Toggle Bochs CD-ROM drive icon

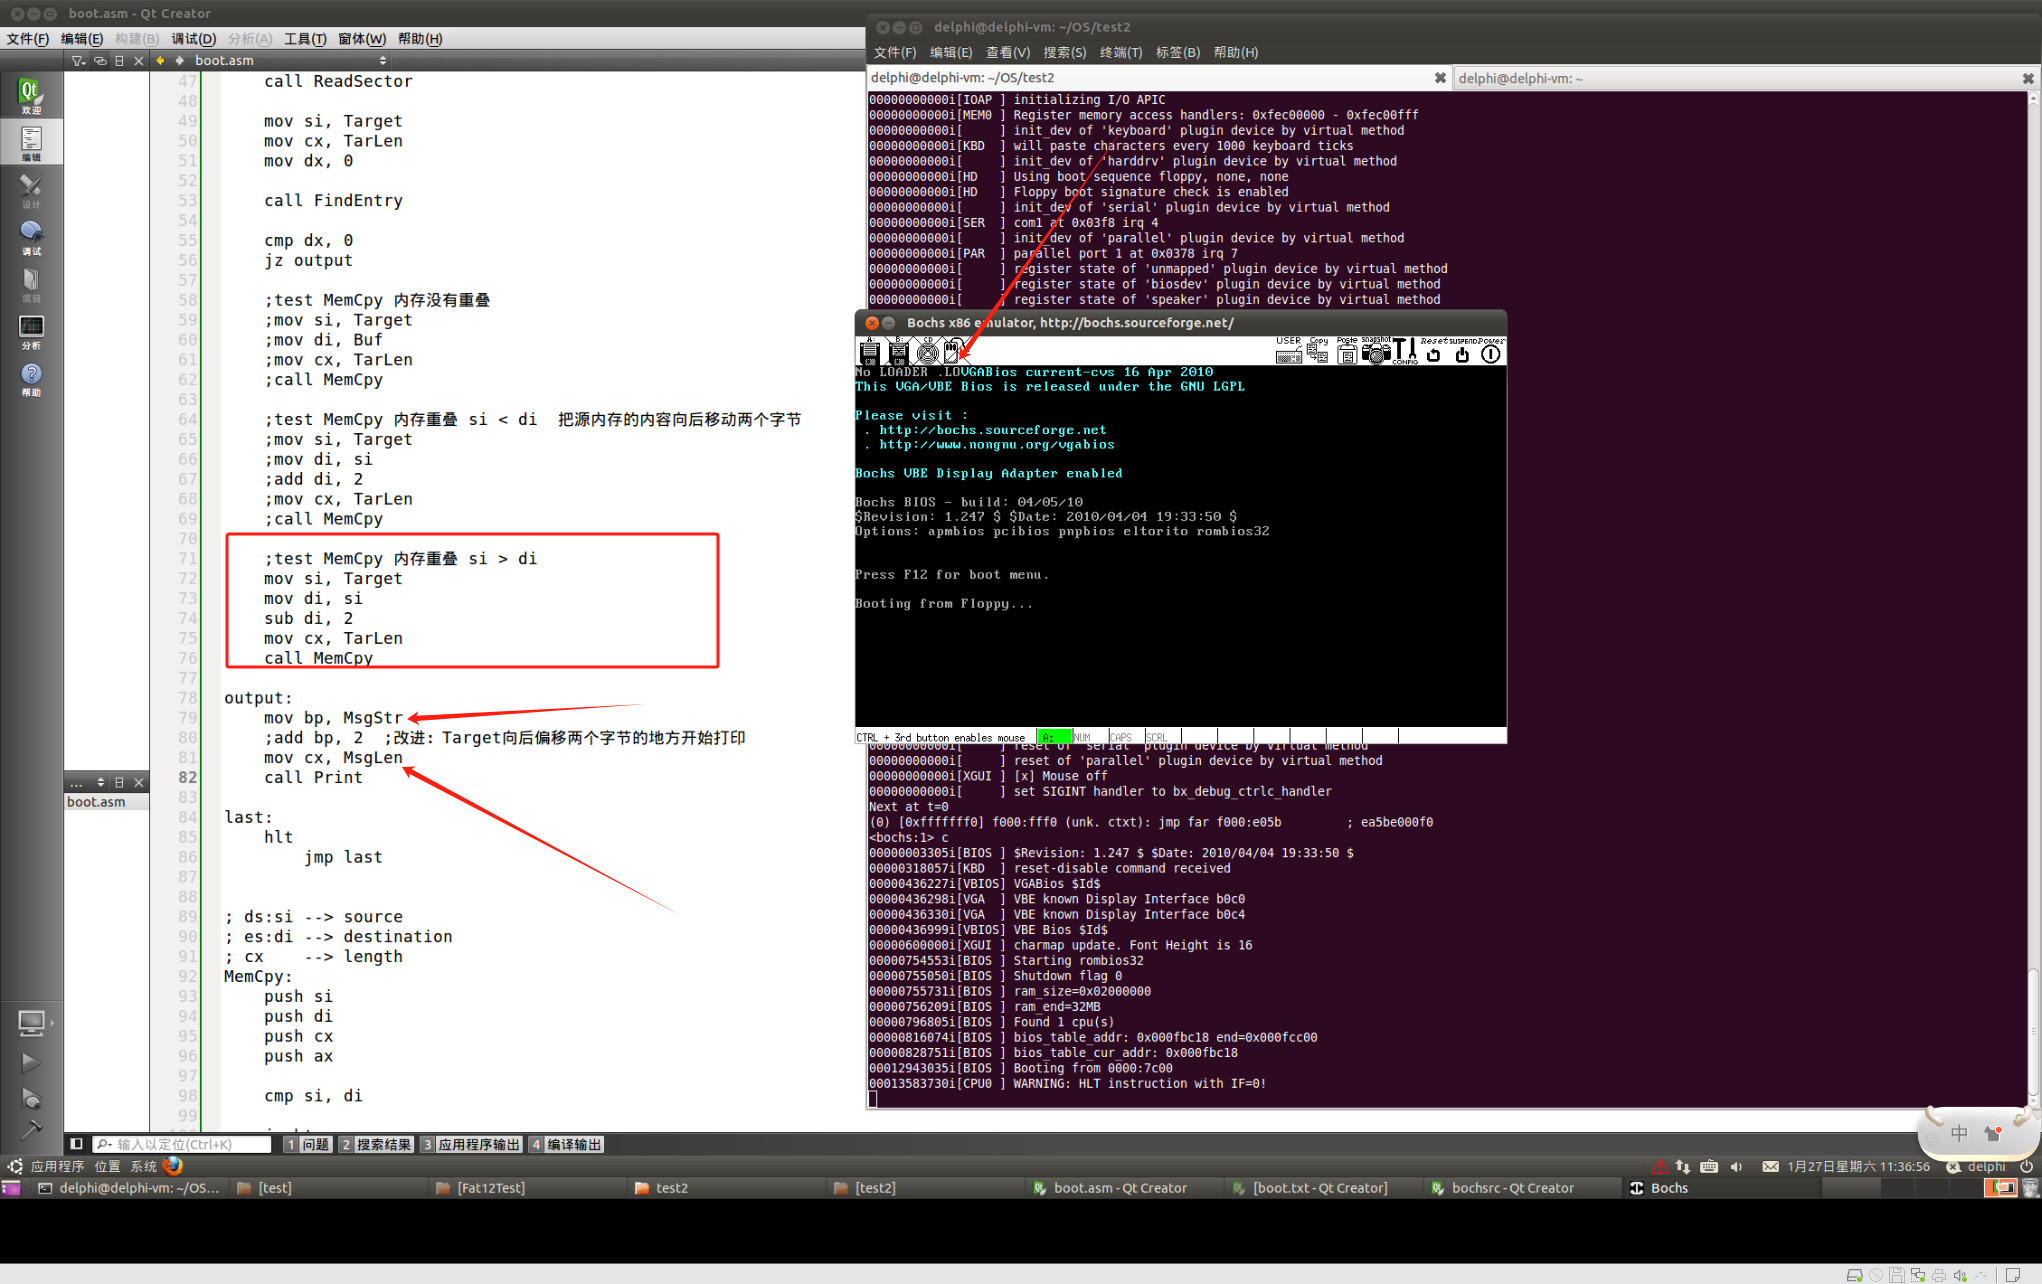pos(927,352)
